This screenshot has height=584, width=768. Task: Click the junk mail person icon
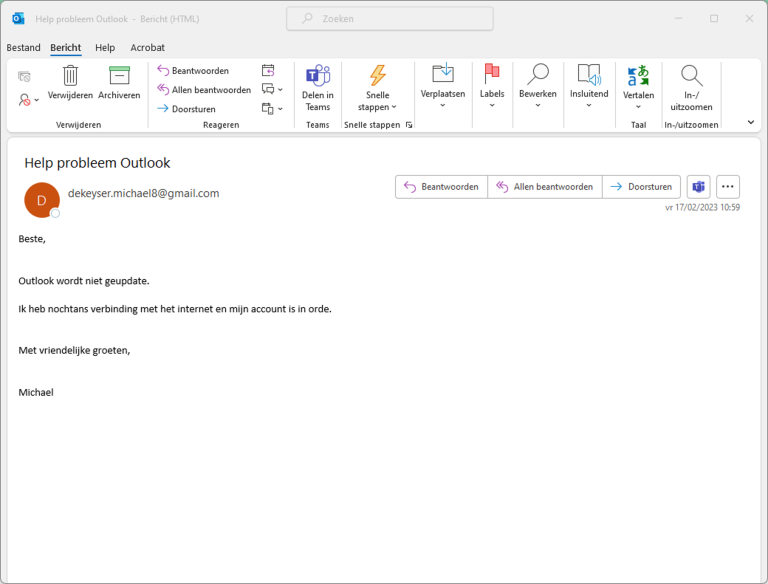pos(24,100)
